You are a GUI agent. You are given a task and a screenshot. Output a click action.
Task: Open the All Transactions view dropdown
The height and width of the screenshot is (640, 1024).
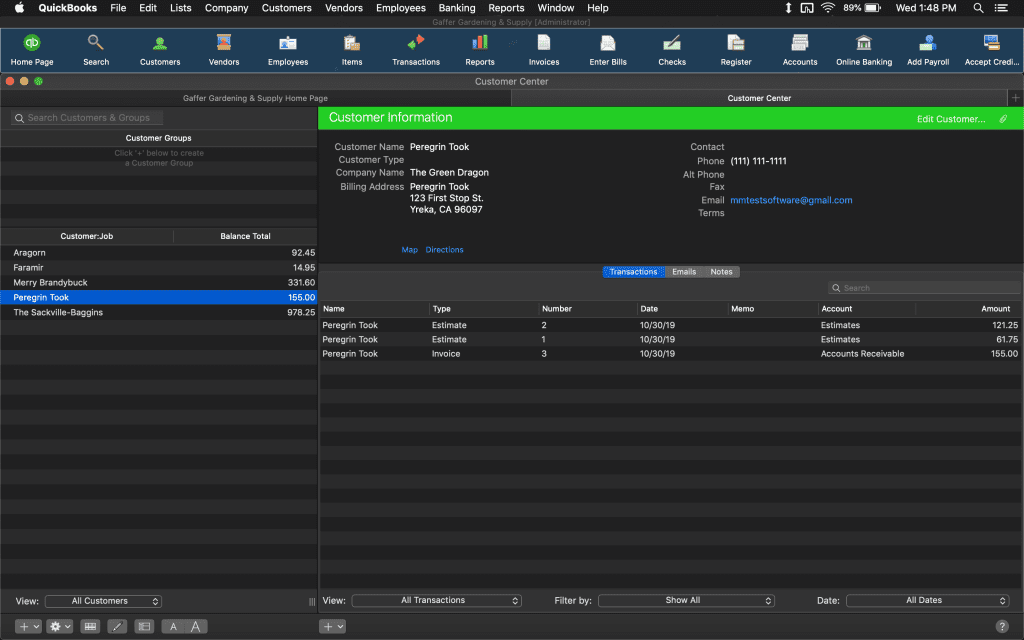pyautogui.click(x=436, y=600)
